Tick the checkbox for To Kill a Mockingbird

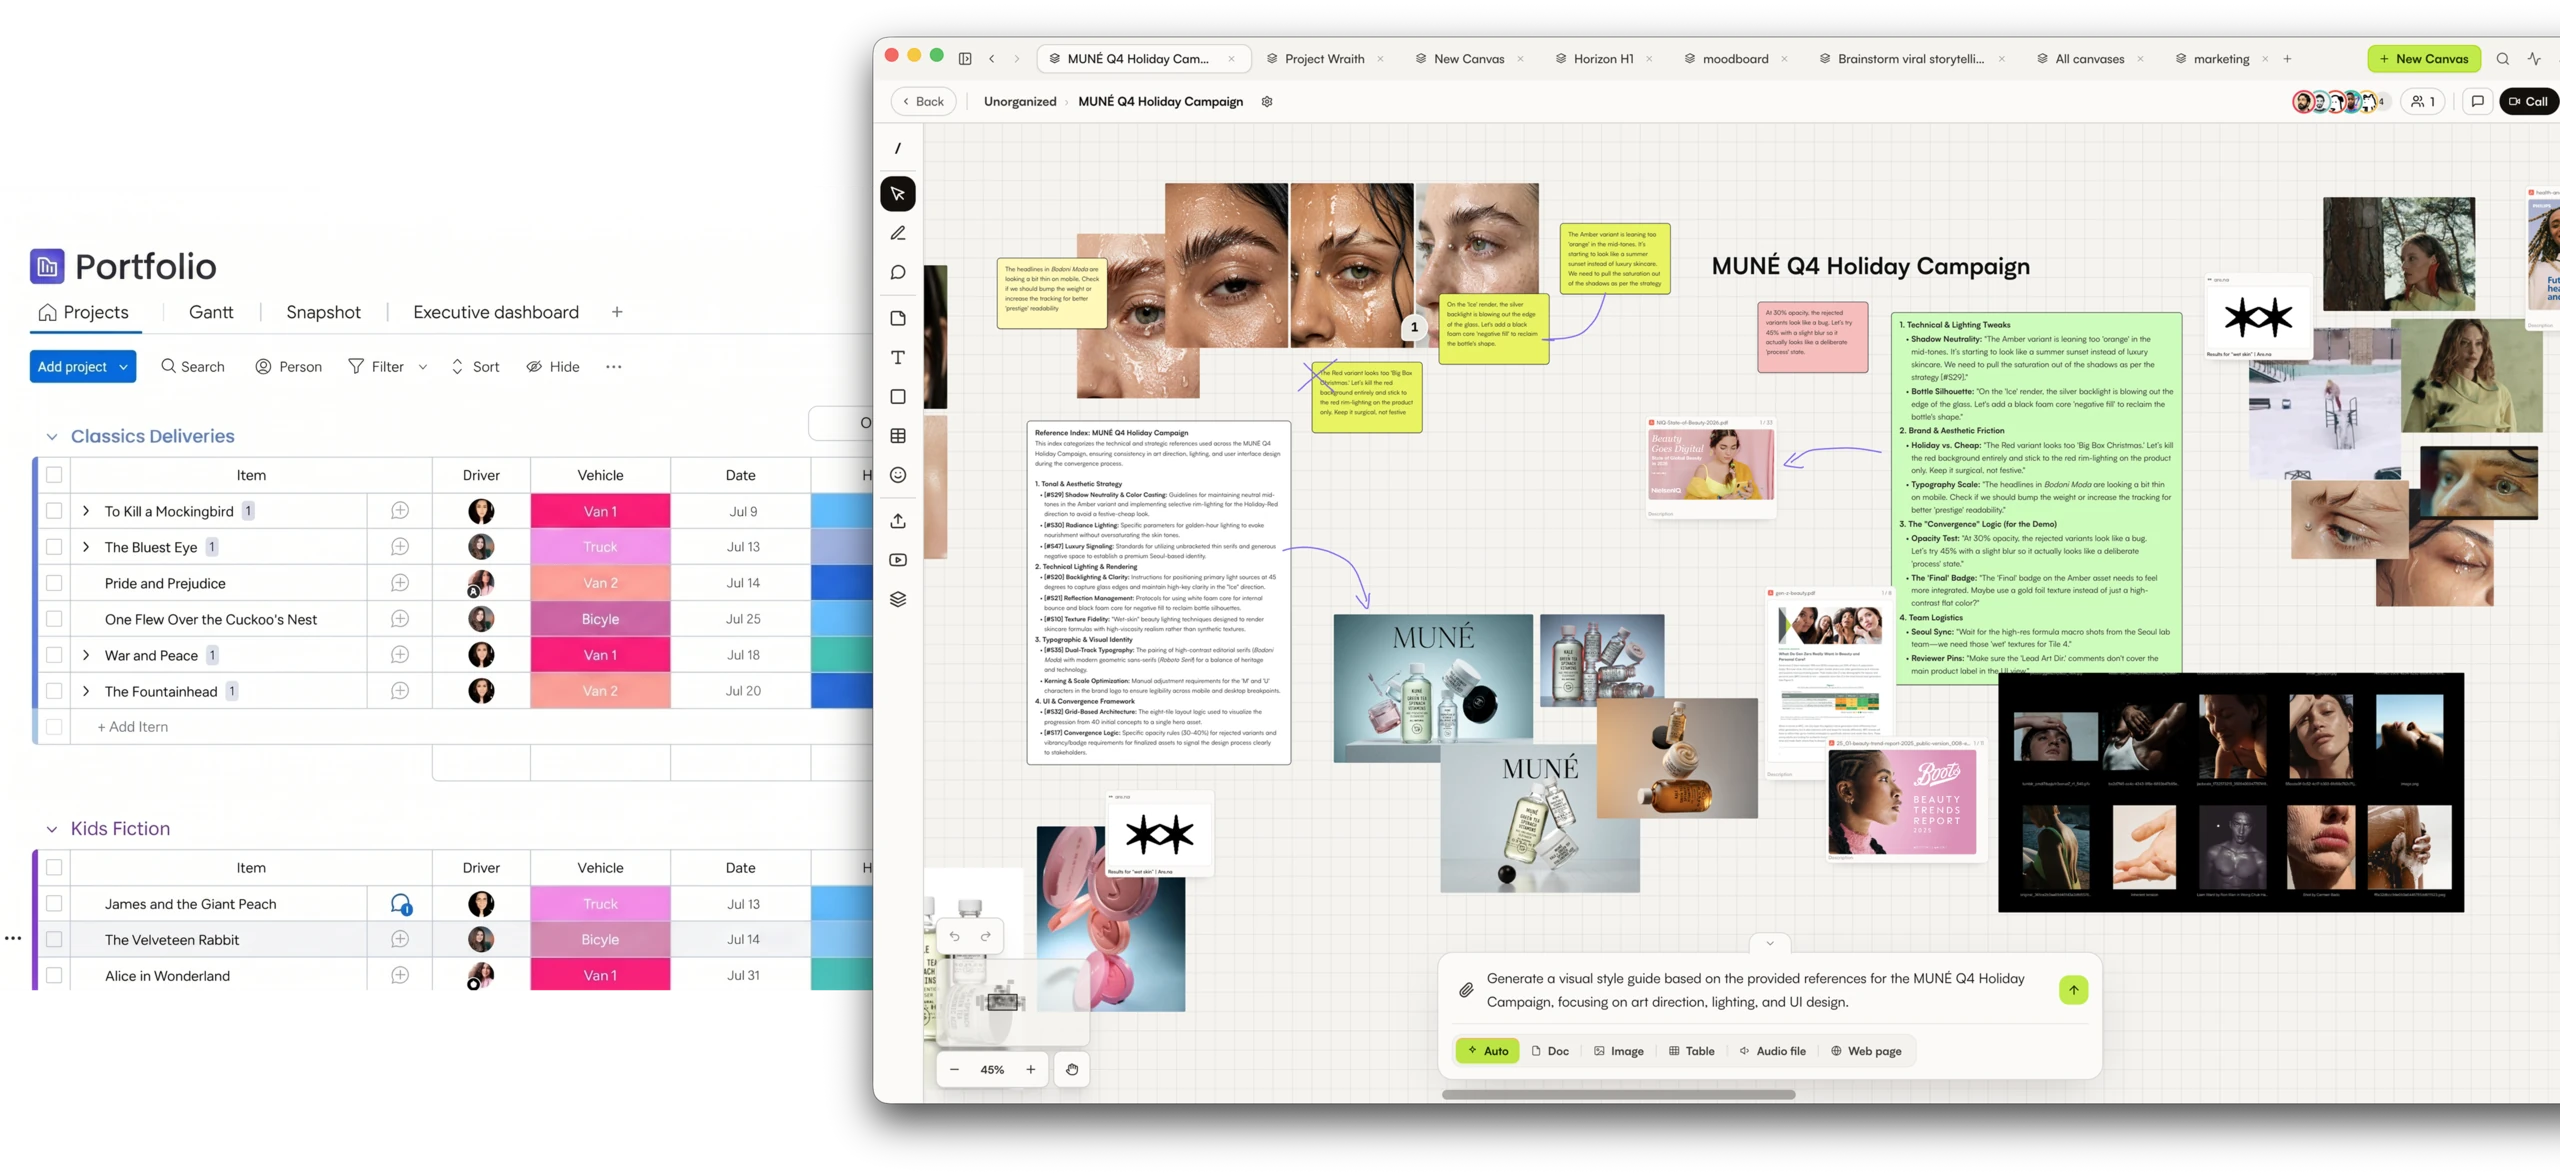pyautogui.click(x=54, y=511)
